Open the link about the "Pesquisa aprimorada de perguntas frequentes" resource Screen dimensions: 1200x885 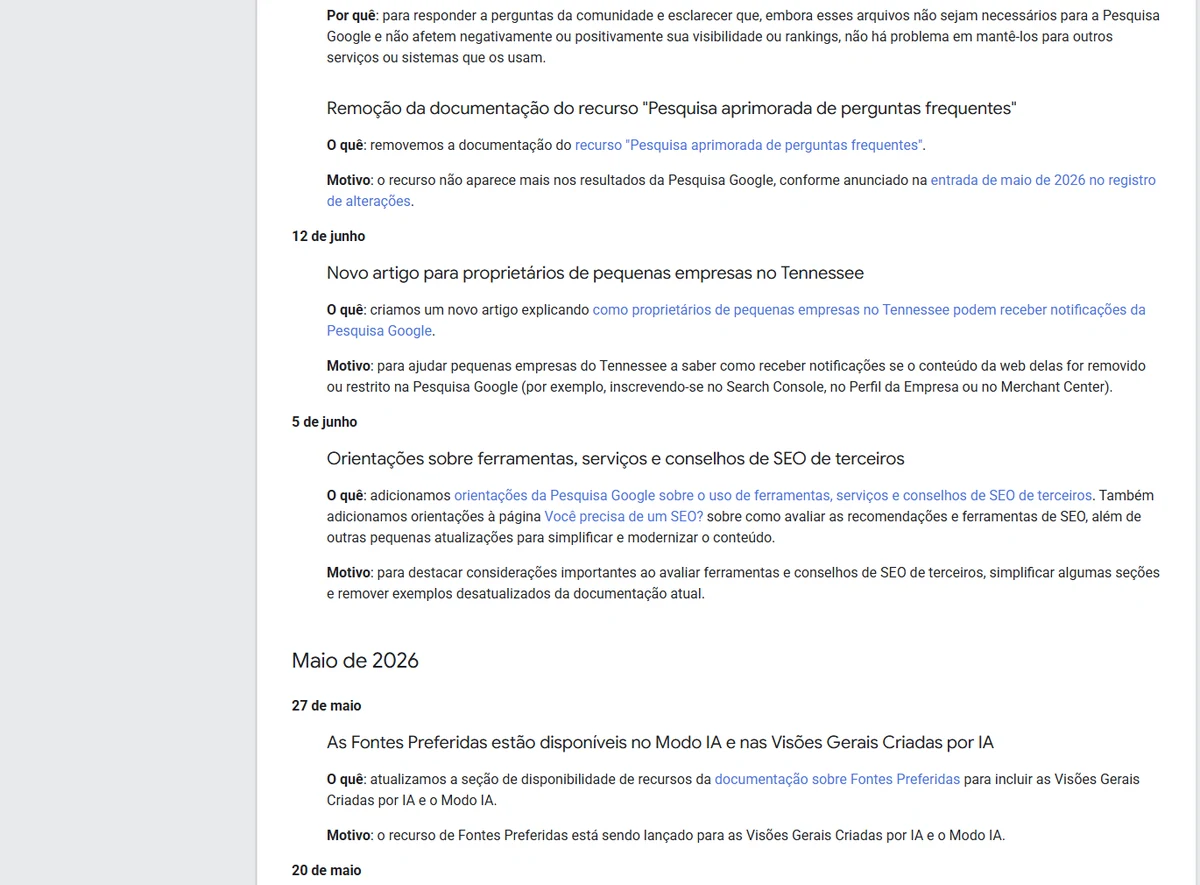click(x=748, y=145)
